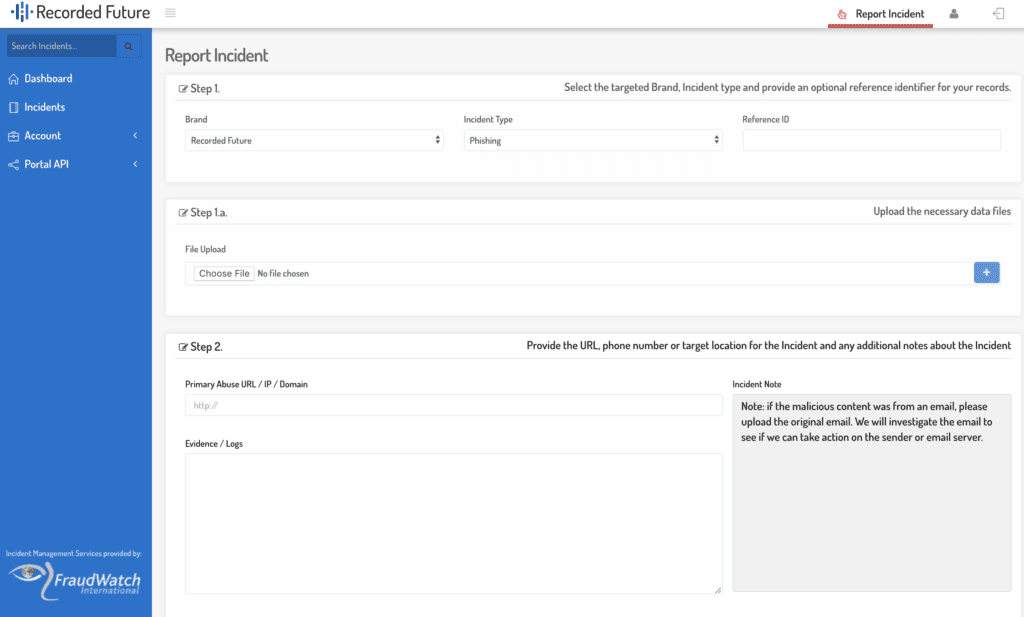Add another file with the plus button
Image resolution: width=1024 pixels, height=617 pixels.
pyautogui.click(x=986, y=273)
